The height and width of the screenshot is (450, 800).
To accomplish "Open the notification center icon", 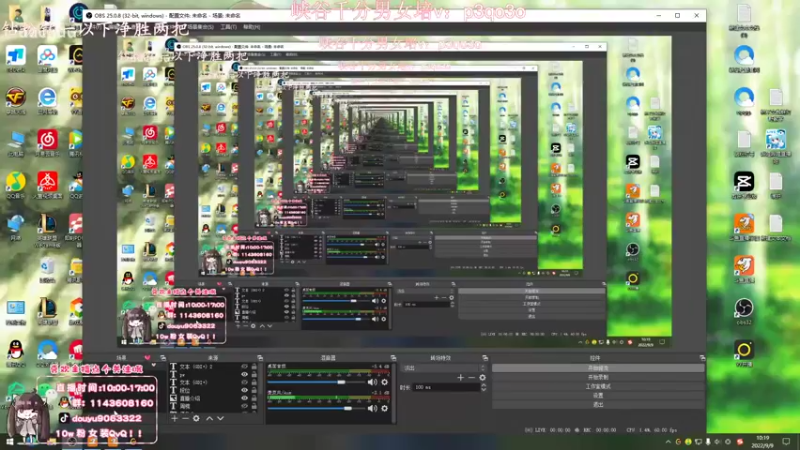I will pos(786,442).
